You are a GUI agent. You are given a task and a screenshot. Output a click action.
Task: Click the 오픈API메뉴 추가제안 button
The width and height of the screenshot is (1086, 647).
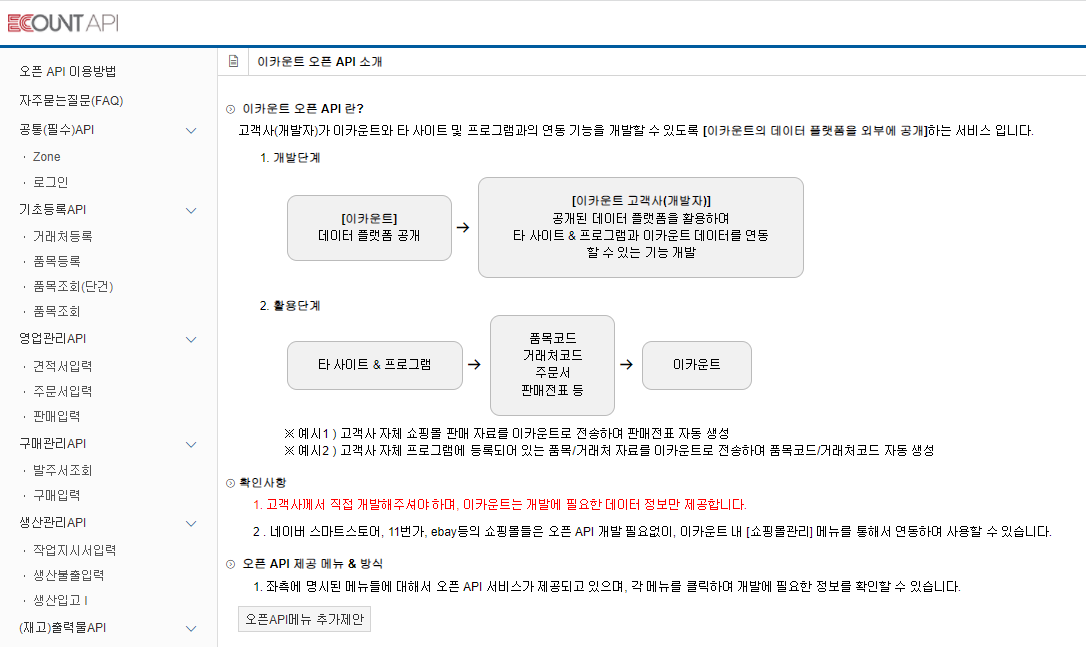pyautogui.click(x=304, y=619)
